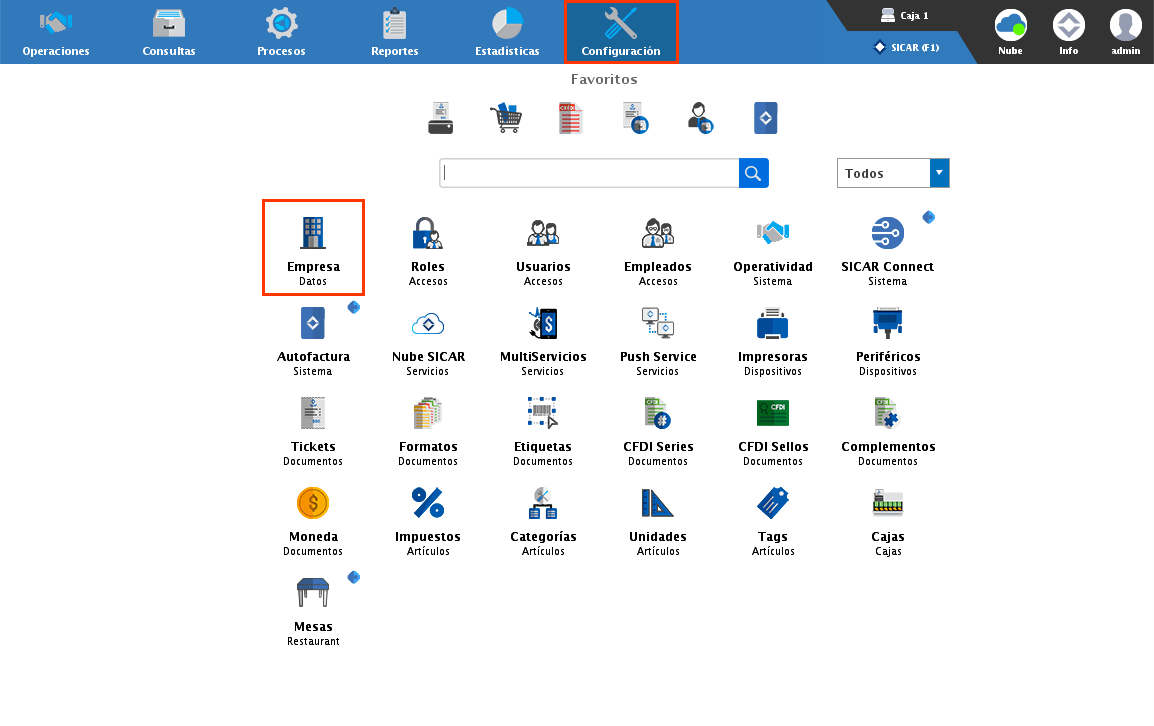Click the shopping cart favorite icon
Viewport: 1154px width, 726px height.
click(x=505, y=118)
